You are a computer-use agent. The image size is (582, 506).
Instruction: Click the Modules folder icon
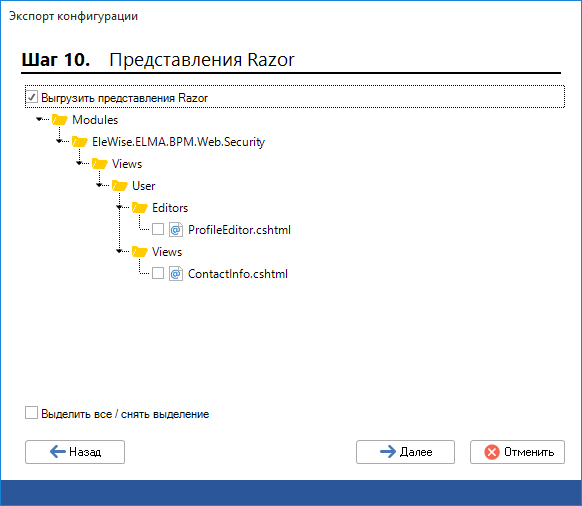[60, 120]
